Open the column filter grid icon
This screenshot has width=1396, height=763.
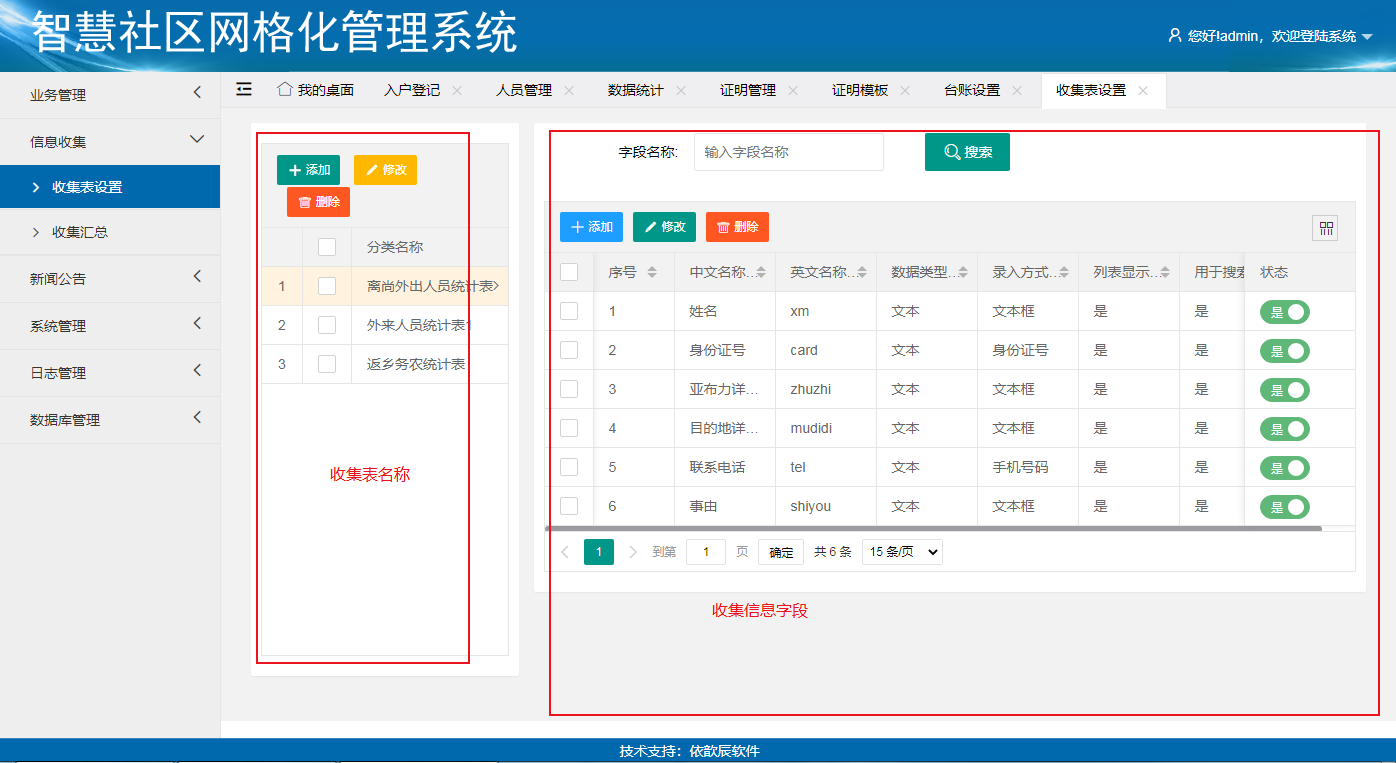point(1325,229)
